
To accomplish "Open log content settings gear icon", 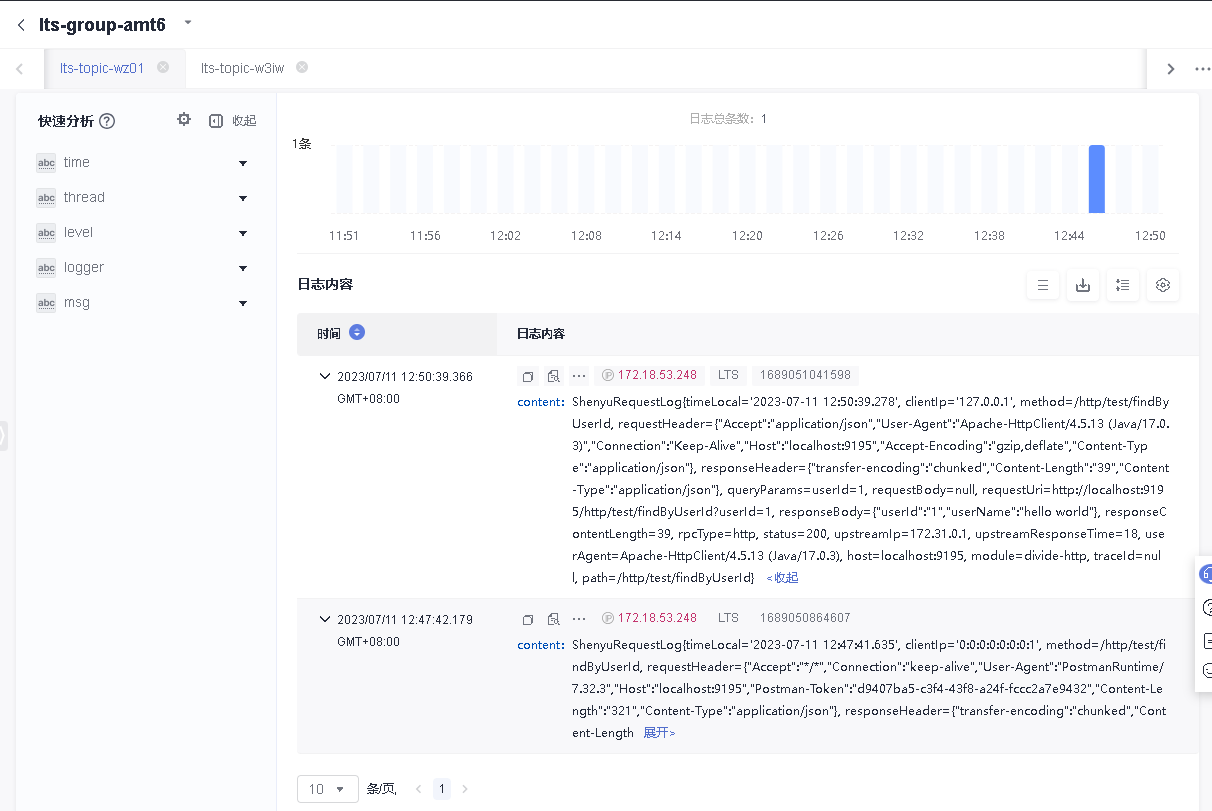I will [x=1162, y=285].
